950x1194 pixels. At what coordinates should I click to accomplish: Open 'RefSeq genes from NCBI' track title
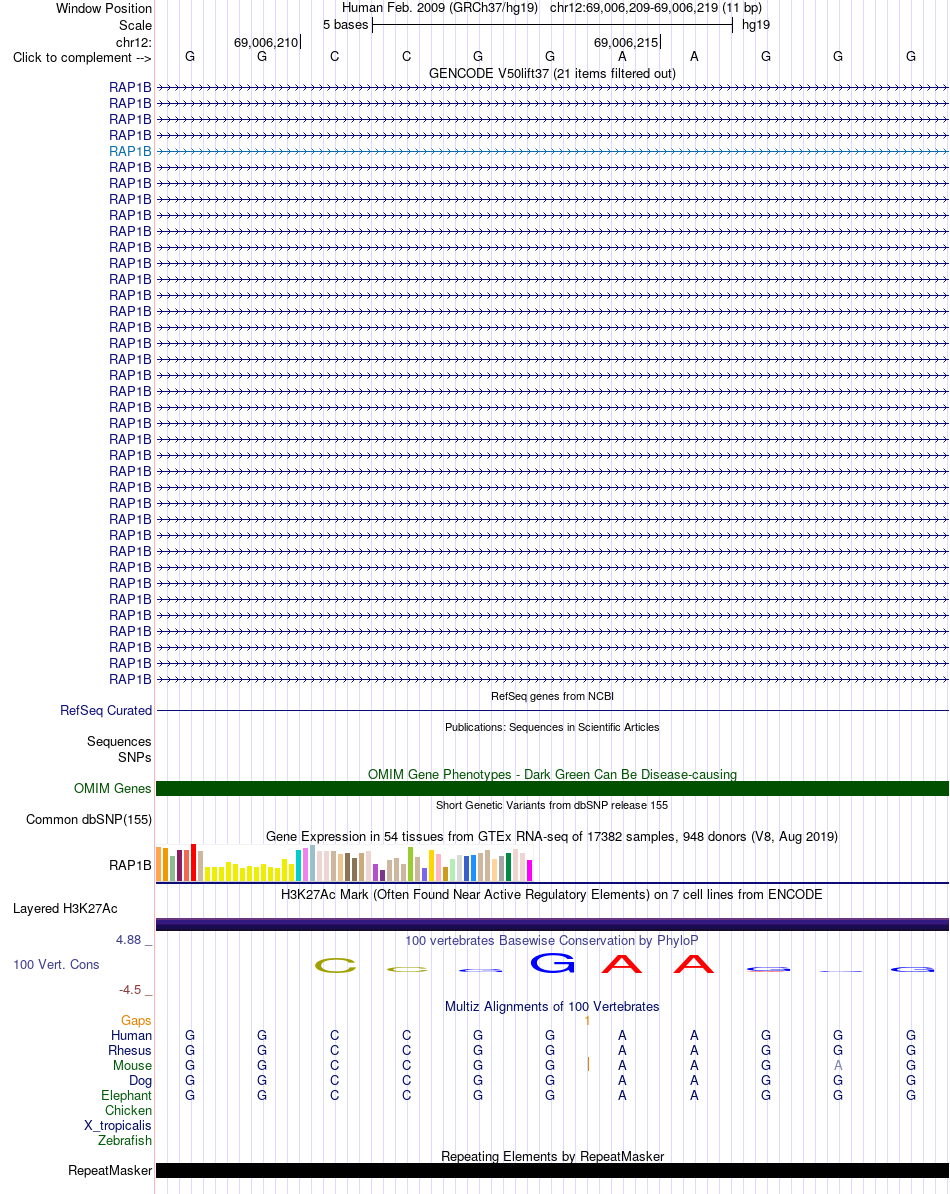pyautogui.click(x=552, y=696)
